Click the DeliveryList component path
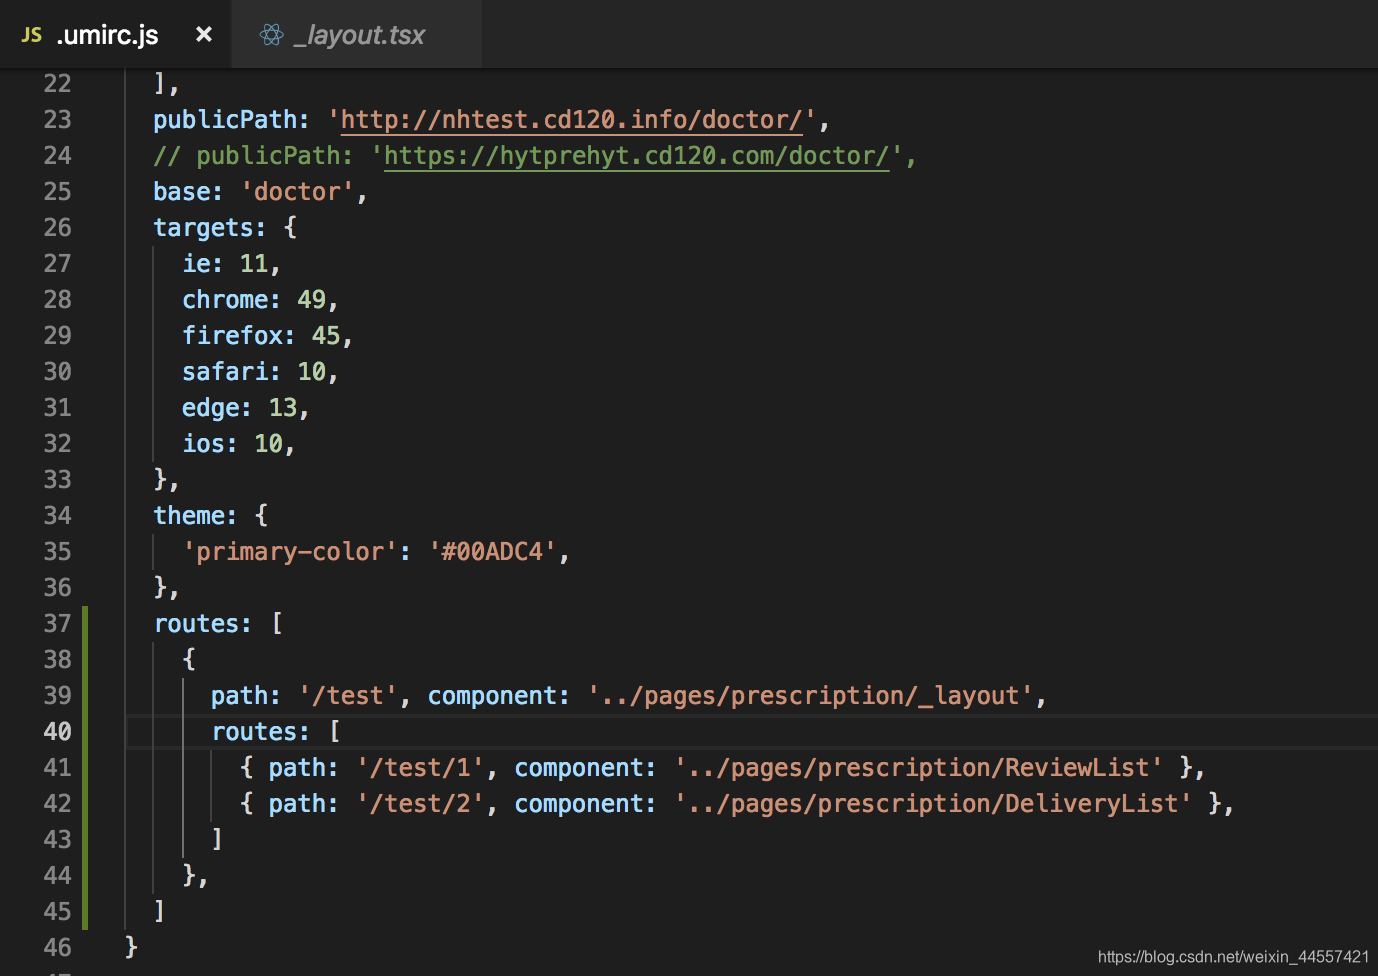The height and width of the screenshot is (976, 1378). click(x=933, y=804)
